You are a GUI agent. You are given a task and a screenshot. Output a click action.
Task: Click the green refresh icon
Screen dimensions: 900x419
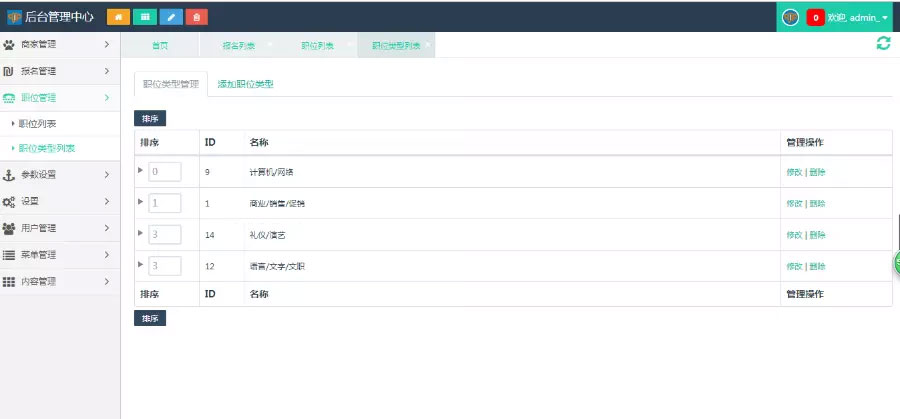tap(883, 43)
